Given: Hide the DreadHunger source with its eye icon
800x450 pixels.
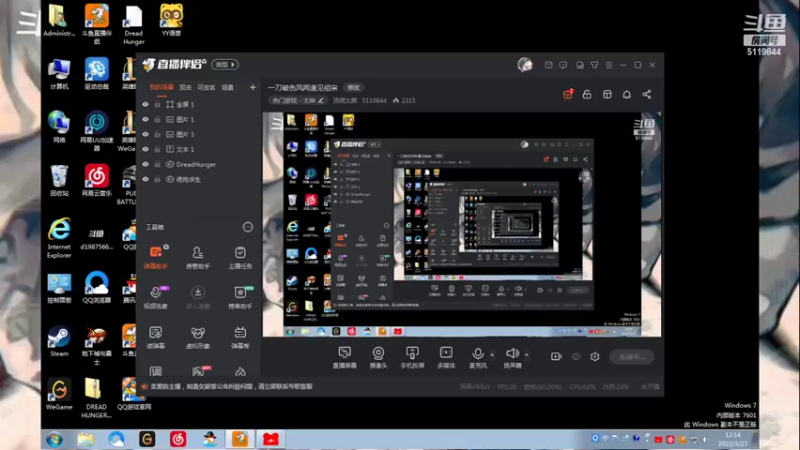Looking at the screenshot, I should 145,164.
